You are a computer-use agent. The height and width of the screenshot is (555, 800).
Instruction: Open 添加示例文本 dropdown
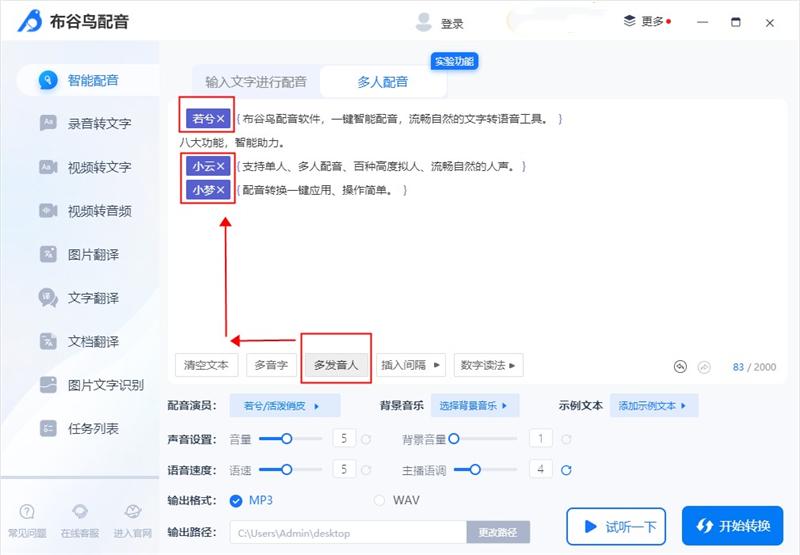click(x=654, y=406)
